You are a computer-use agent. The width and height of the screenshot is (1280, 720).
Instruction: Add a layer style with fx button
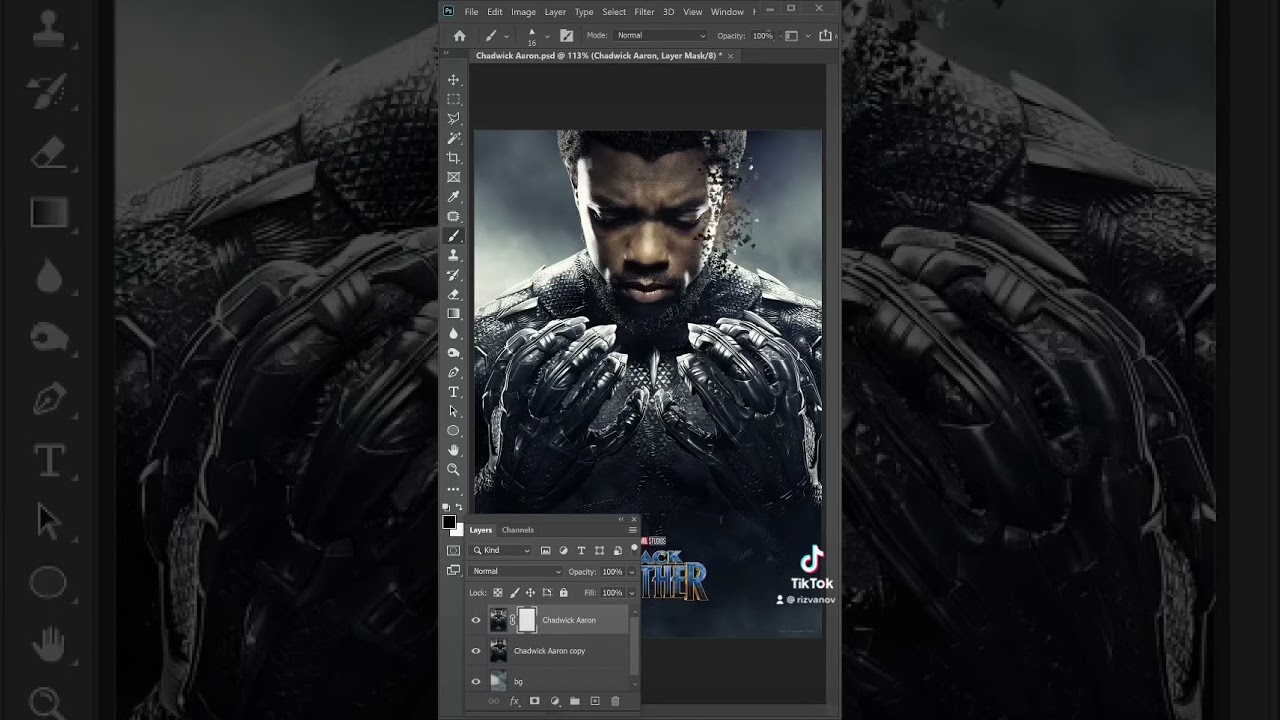(x=515, y=701)
